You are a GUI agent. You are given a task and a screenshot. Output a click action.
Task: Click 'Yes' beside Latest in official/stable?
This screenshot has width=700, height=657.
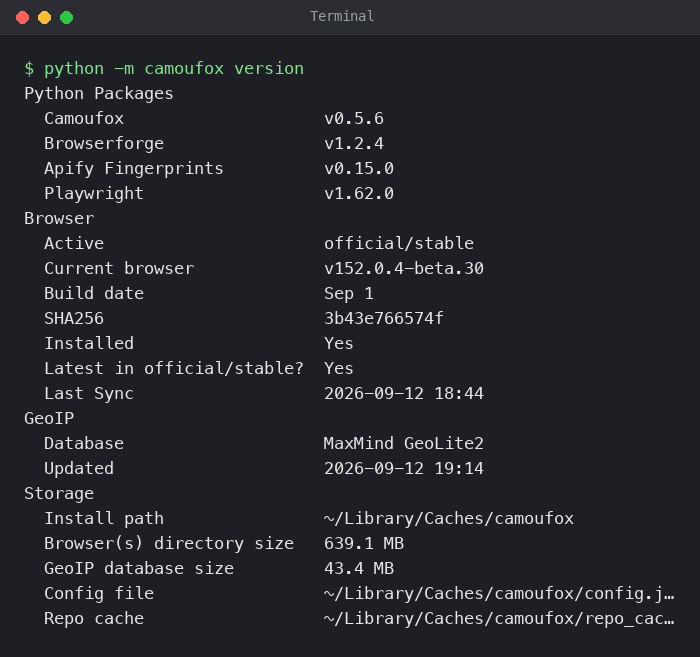(339, 369)
